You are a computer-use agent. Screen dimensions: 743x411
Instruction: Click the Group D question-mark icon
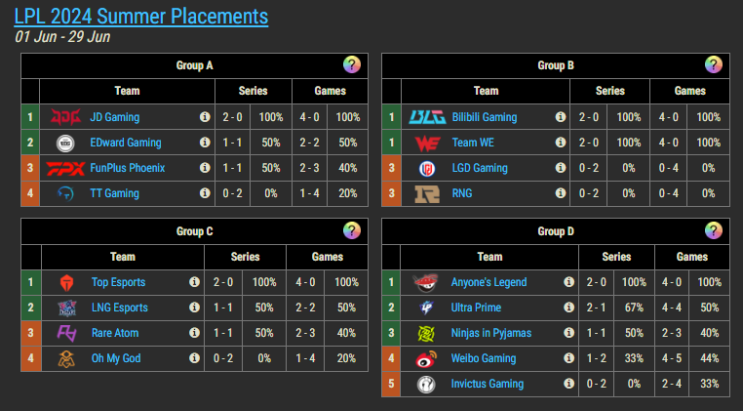(713, 230)
